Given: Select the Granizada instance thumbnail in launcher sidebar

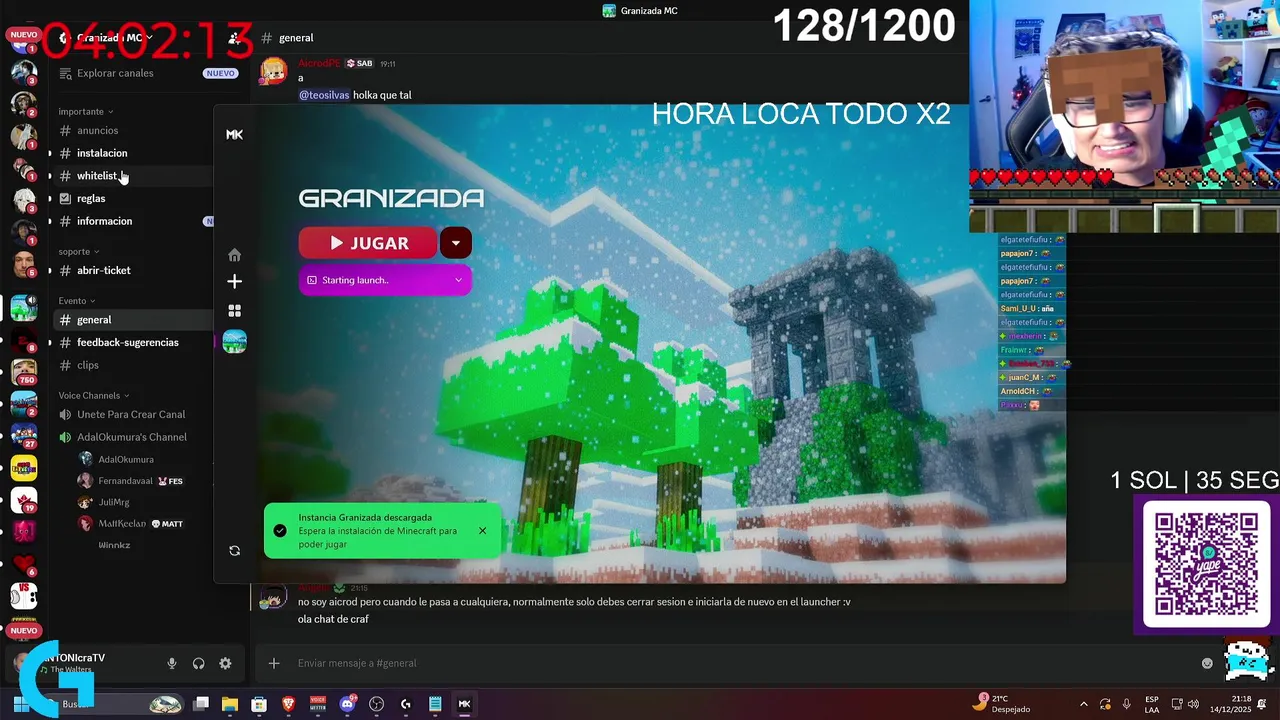Looking at the screenshot, I should pos(234,342).
